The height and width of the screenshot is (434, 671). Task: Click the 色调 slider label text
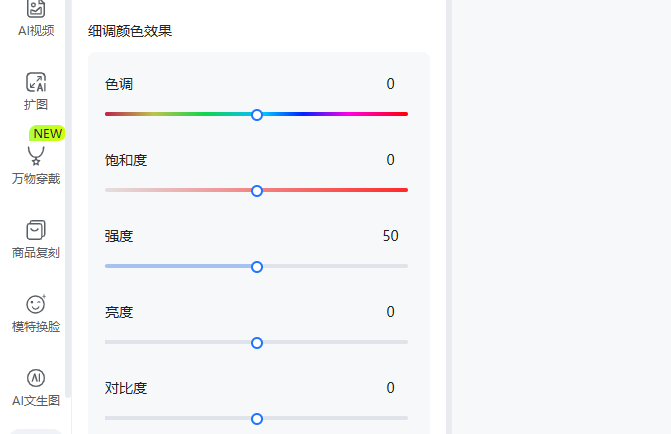[119, 84]
